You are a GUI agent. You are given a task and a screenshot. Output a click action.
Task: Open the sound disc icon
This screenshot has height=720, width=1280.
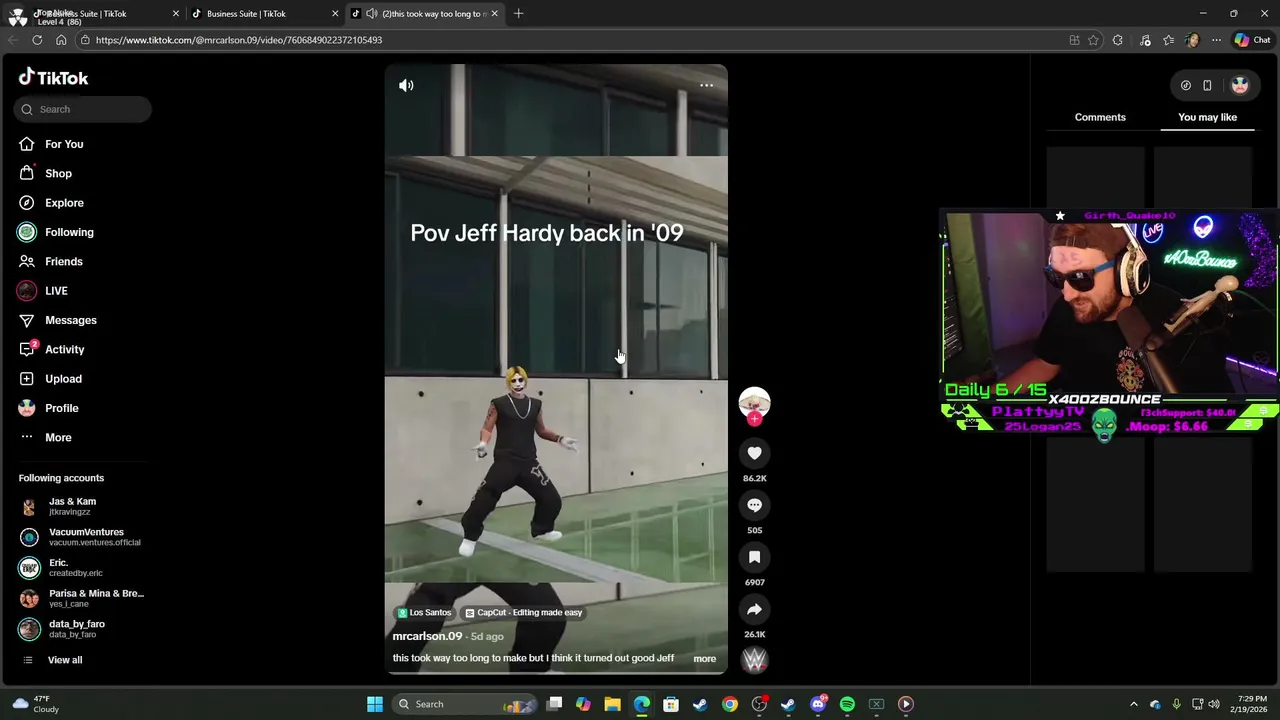pos(754,659)
